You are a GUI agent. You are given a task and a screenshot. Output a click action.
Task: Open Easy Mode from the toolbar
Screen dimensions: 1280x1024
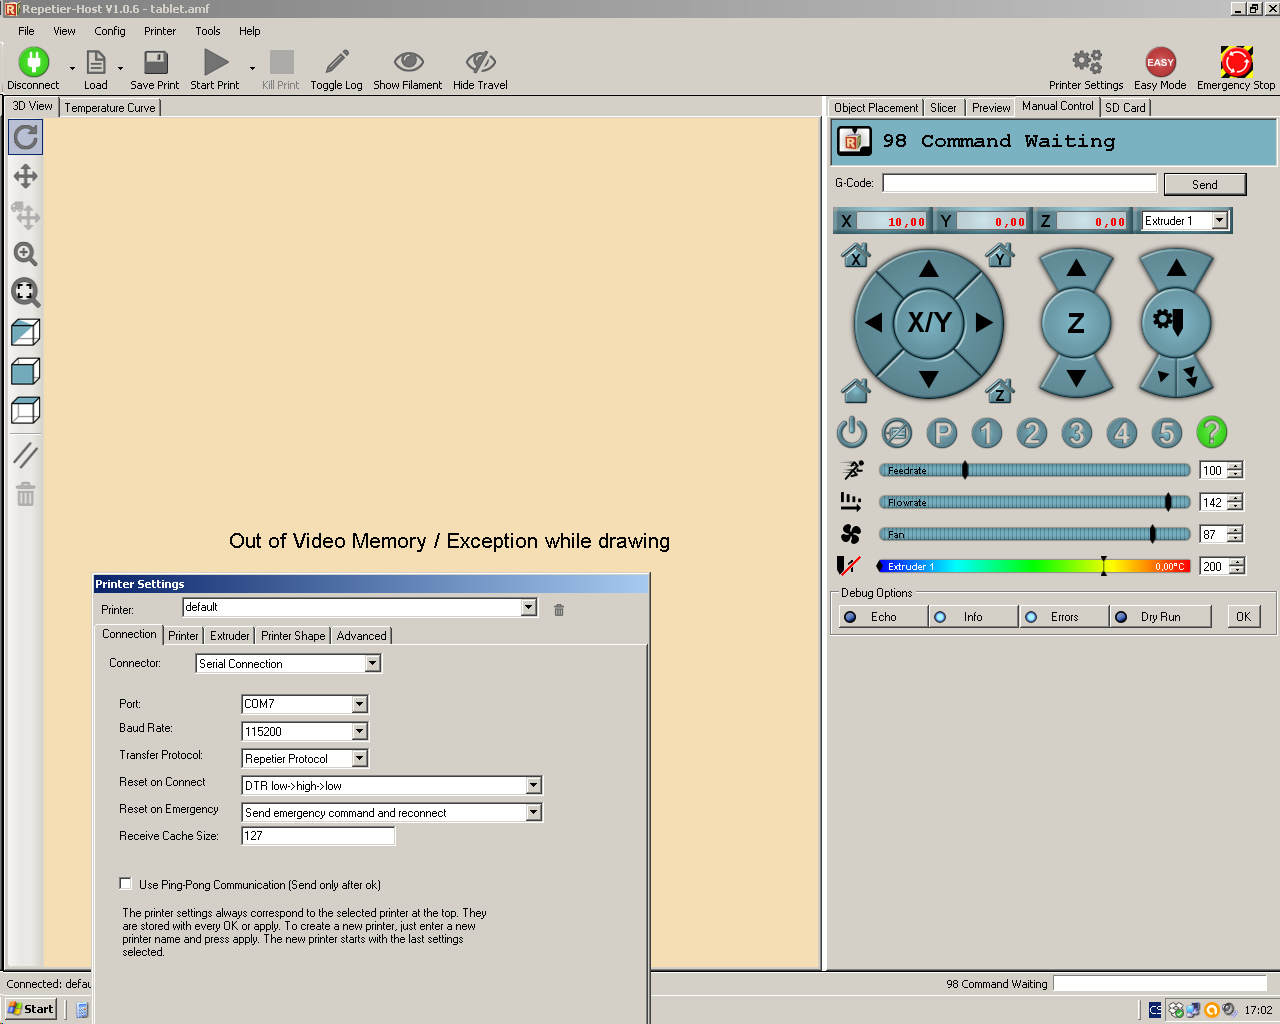(x=1160, y=63)
